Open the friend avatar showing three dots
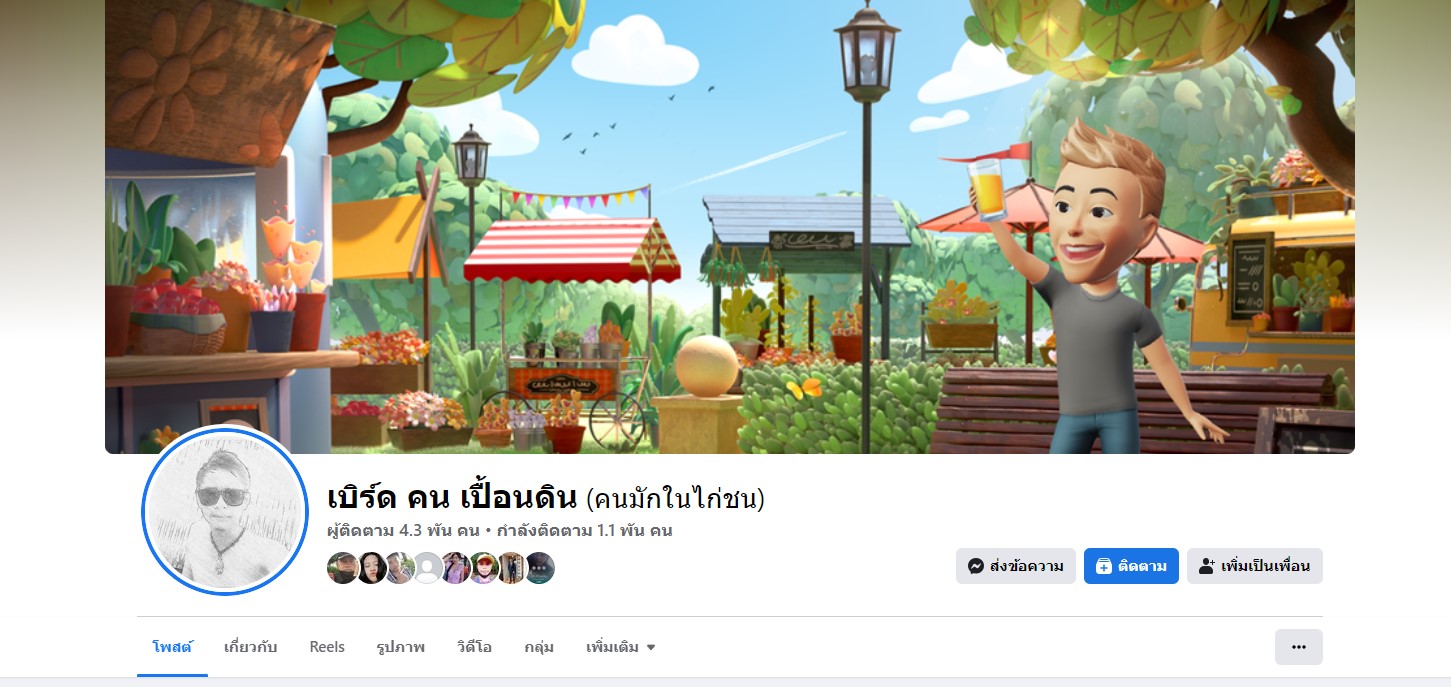The width and height of the screenshot is (1451, 687). click(539, 568)
